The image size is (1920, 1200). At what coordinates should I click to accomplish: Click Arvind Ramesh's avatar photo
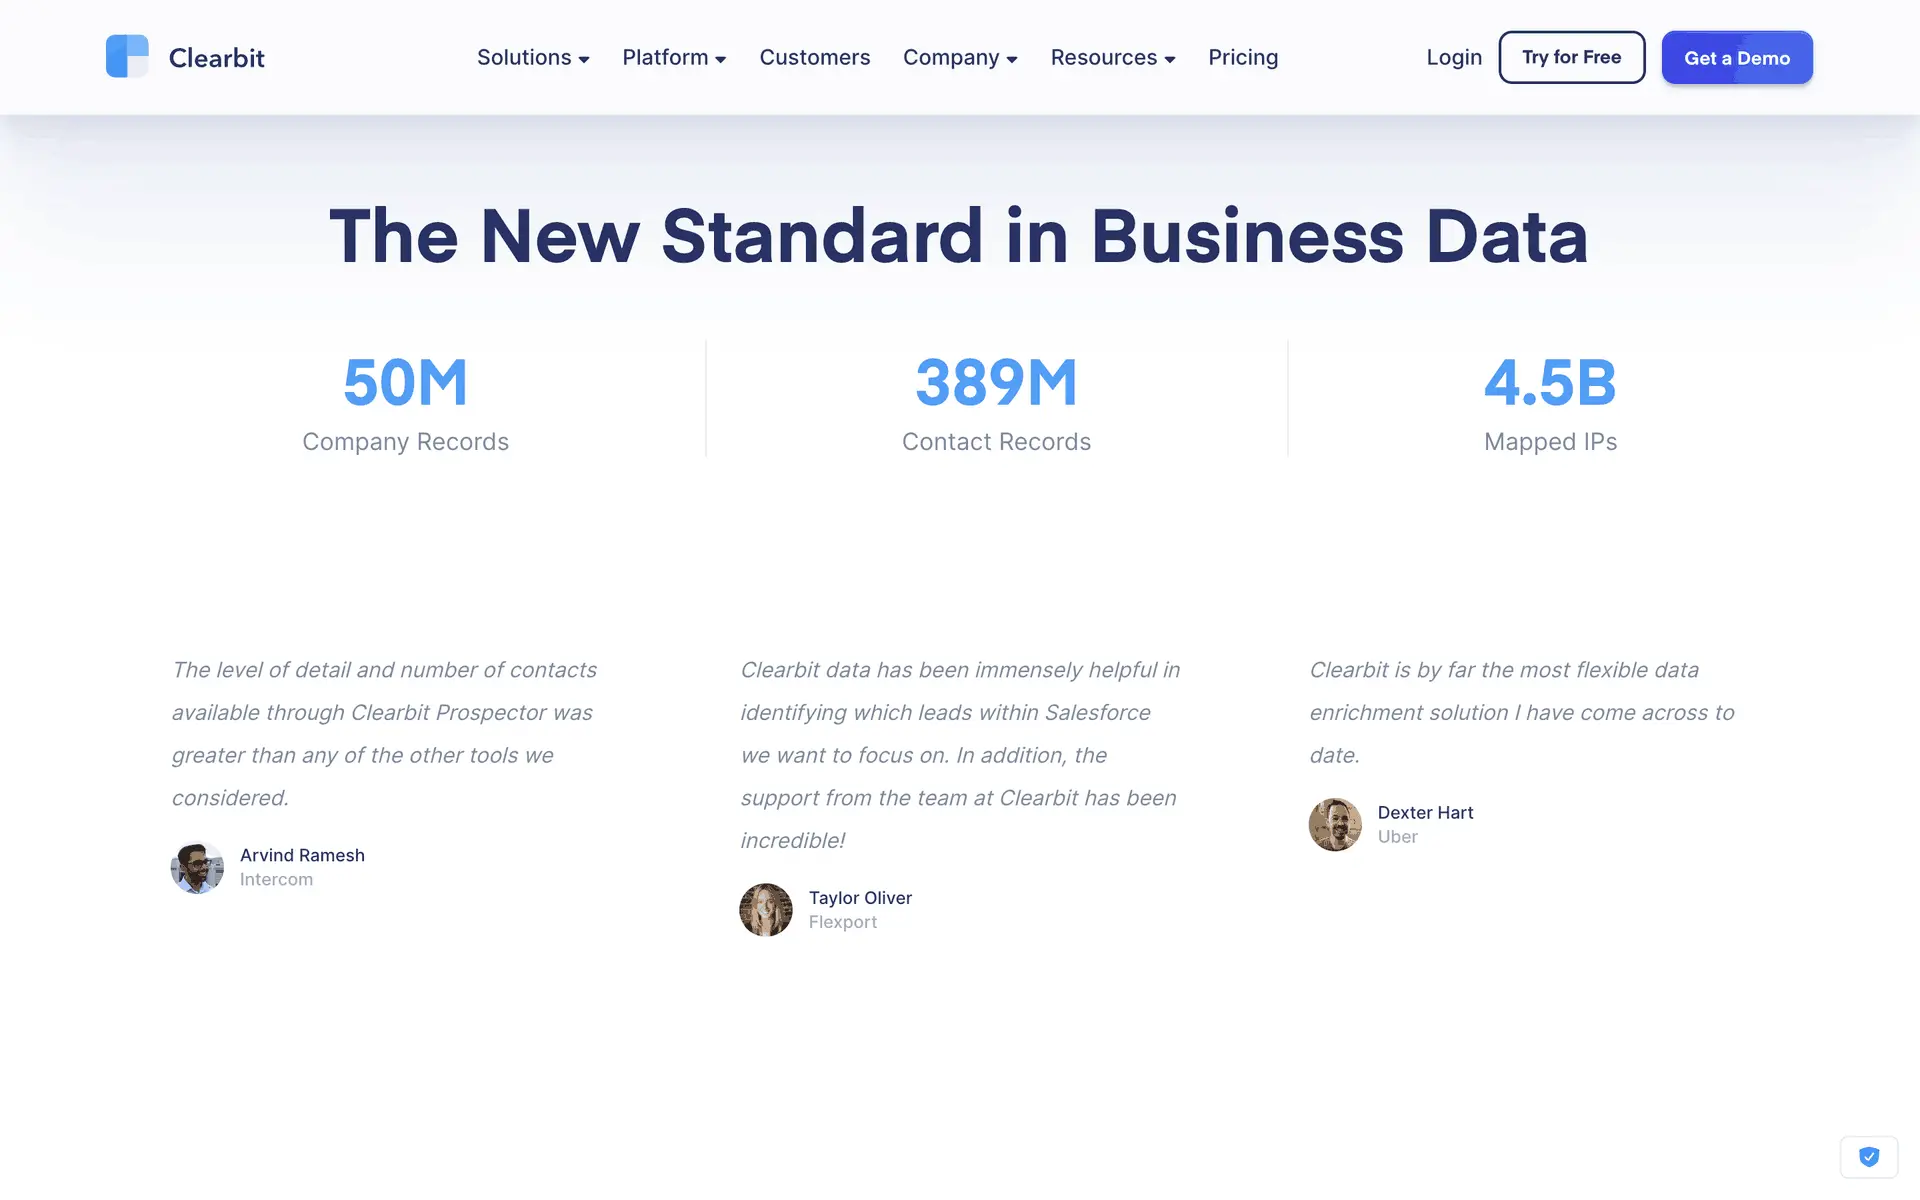[197, 867]
